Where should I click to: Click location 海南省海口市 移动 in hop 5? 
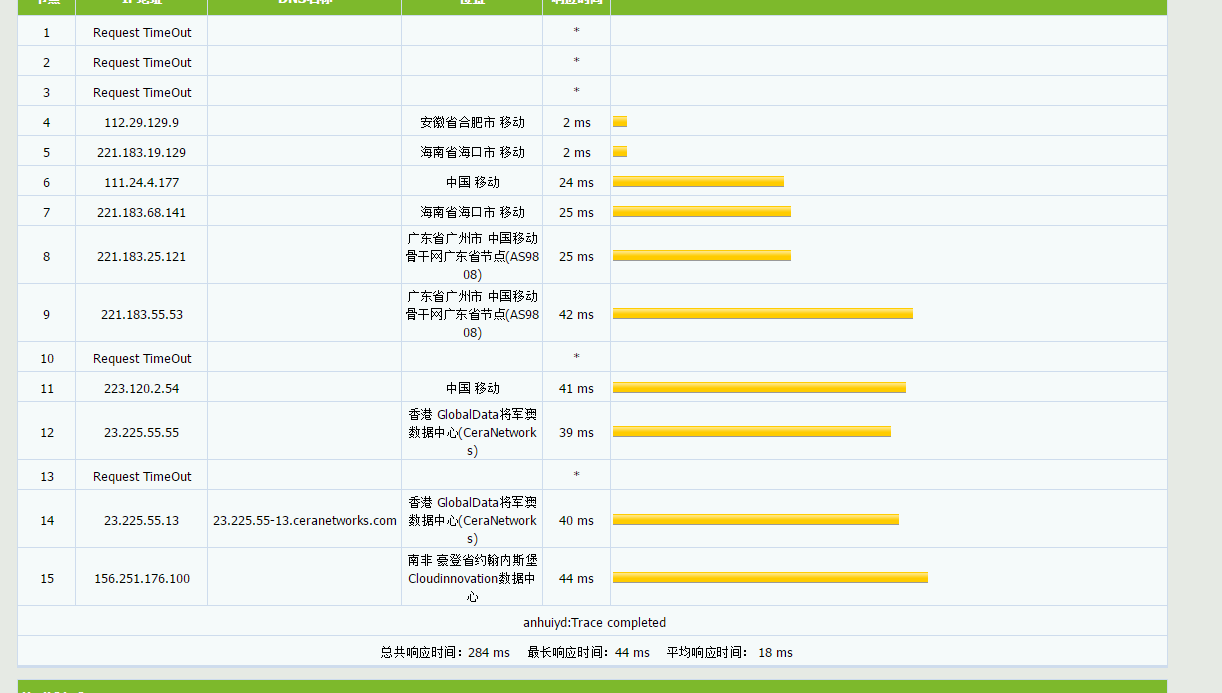472,152
